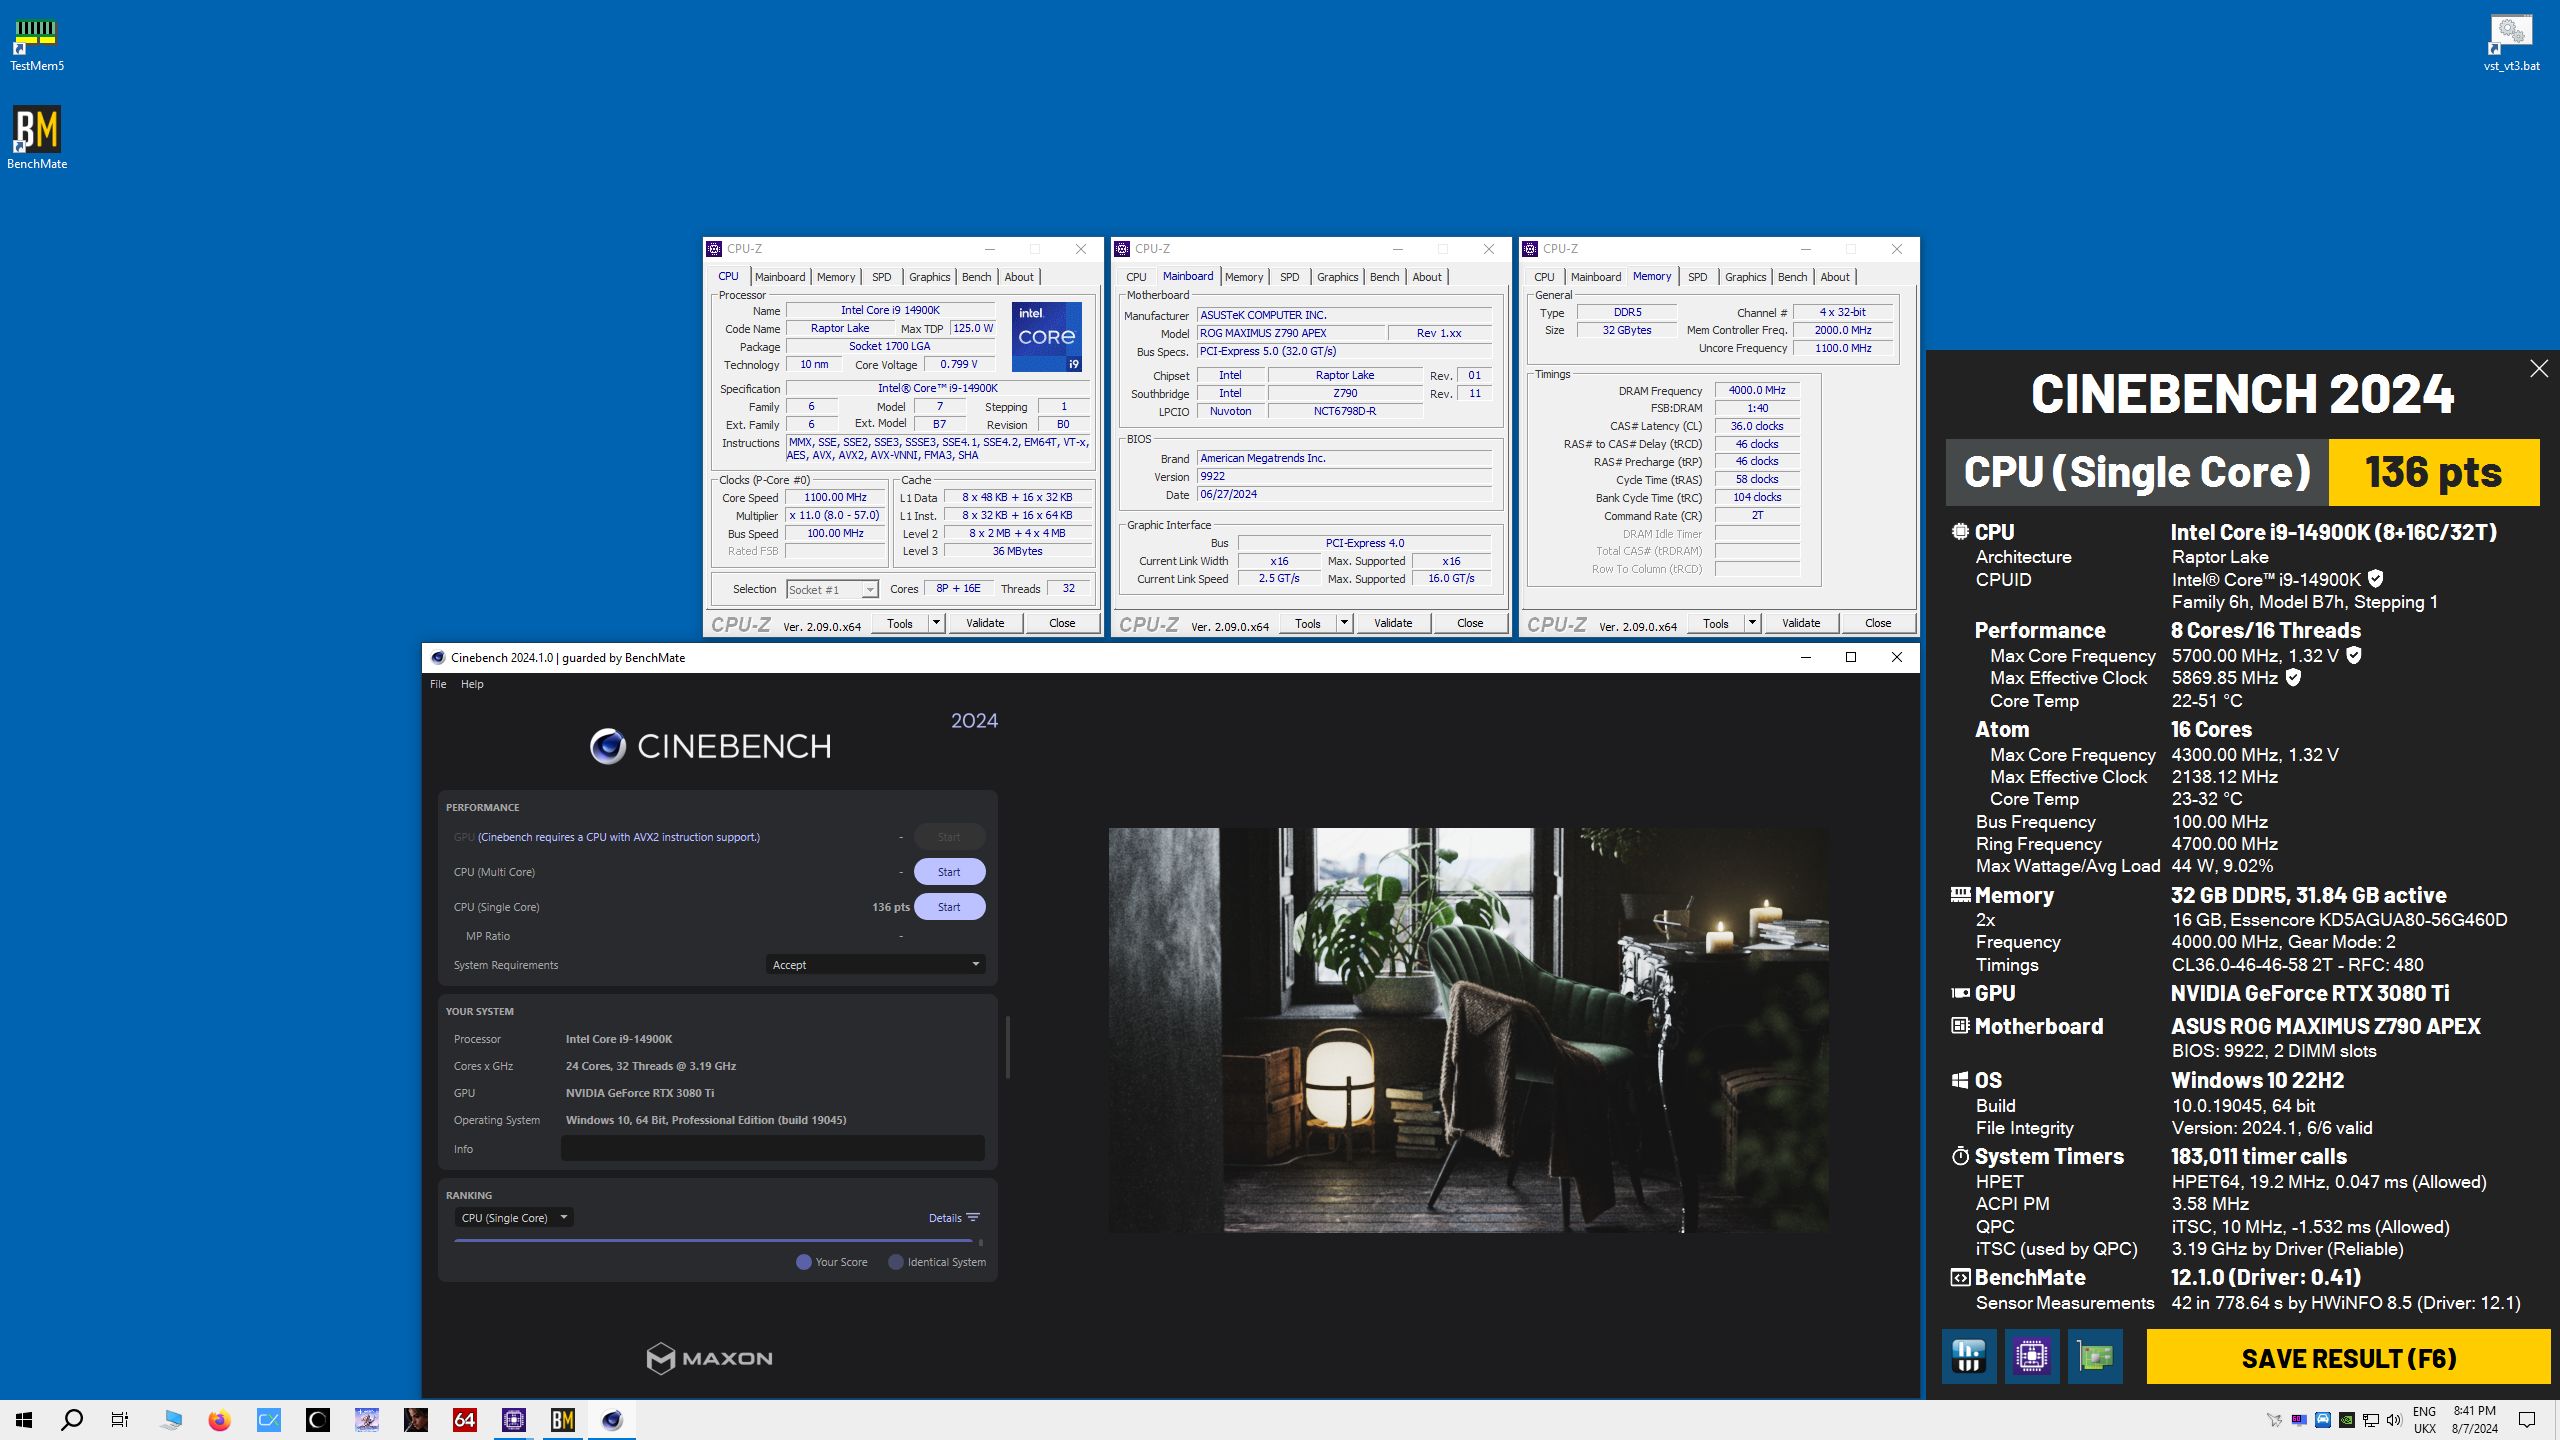Click the AIDA64 taskbar icon

pos(465,1419)
